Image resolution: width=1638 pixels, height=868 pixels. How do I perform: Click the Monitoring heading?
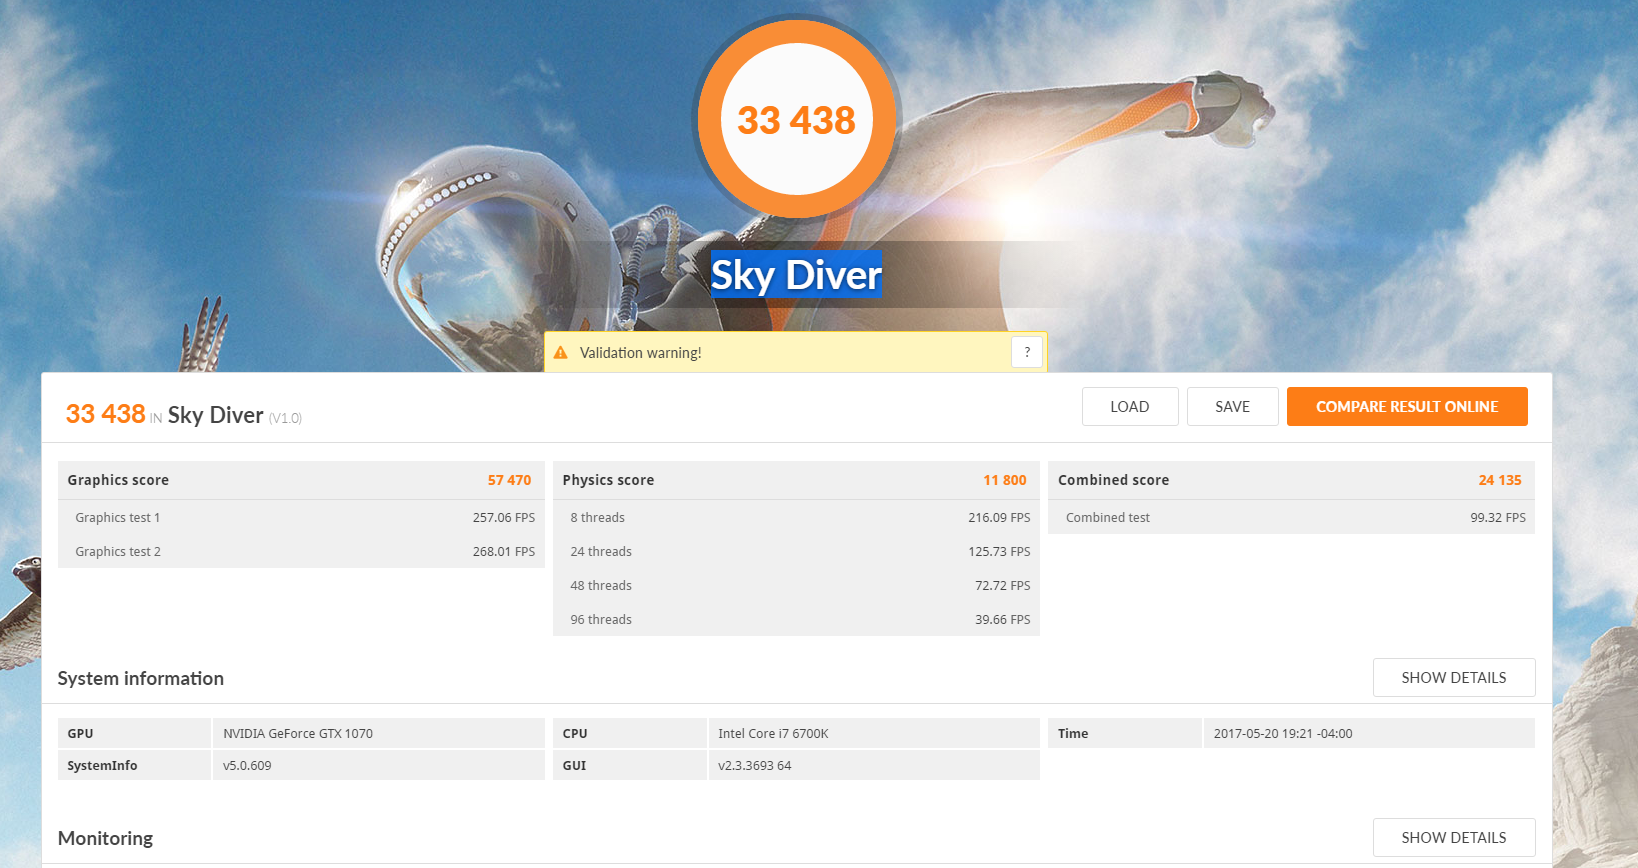[106, 838]
